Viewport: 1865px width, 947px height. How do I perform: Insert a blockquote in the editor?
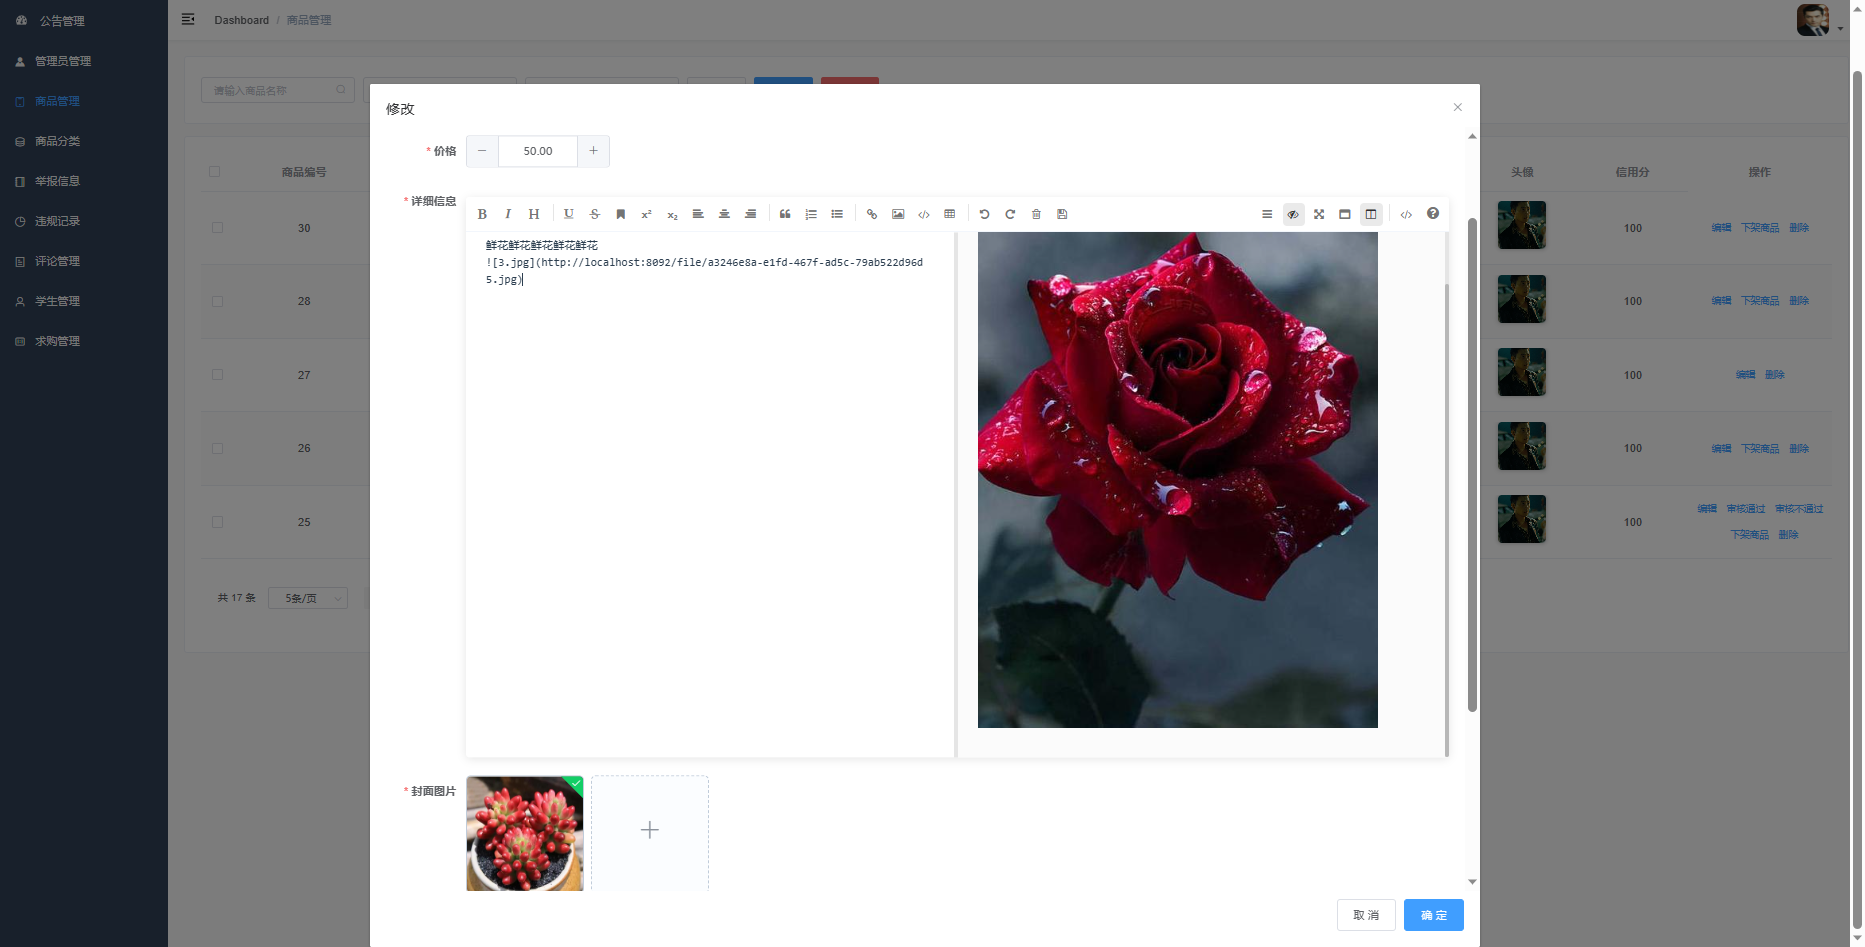tap(785, 214)
